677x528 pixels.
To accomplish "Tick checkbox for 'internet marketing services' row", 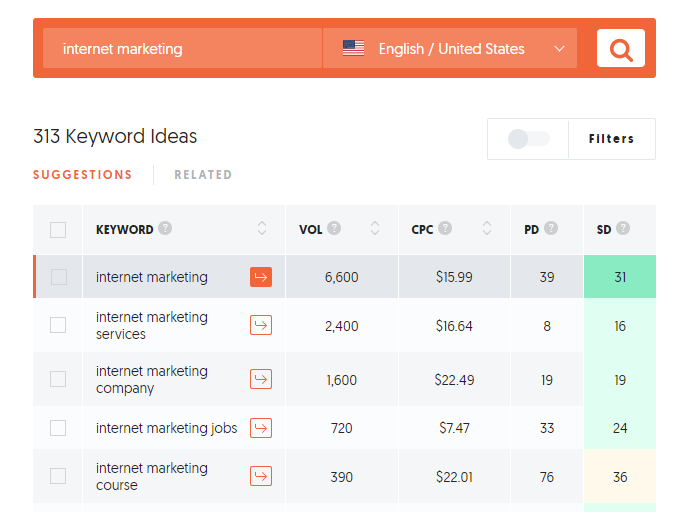I will click(x=58, y=325).
